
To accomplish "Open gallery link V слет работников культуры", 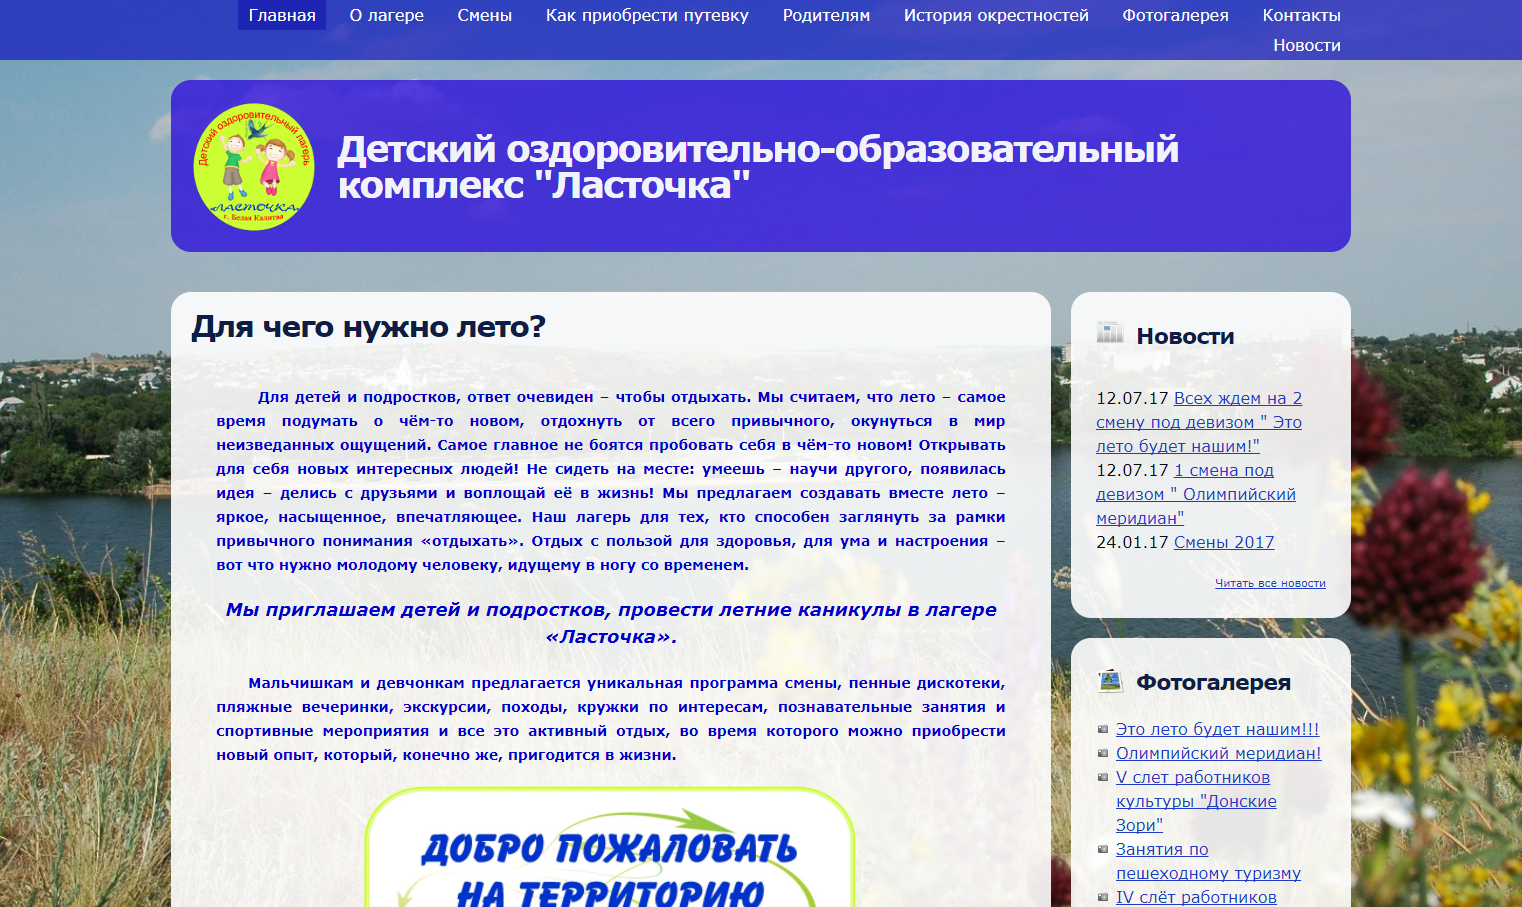I will (x=1196, y=801).
